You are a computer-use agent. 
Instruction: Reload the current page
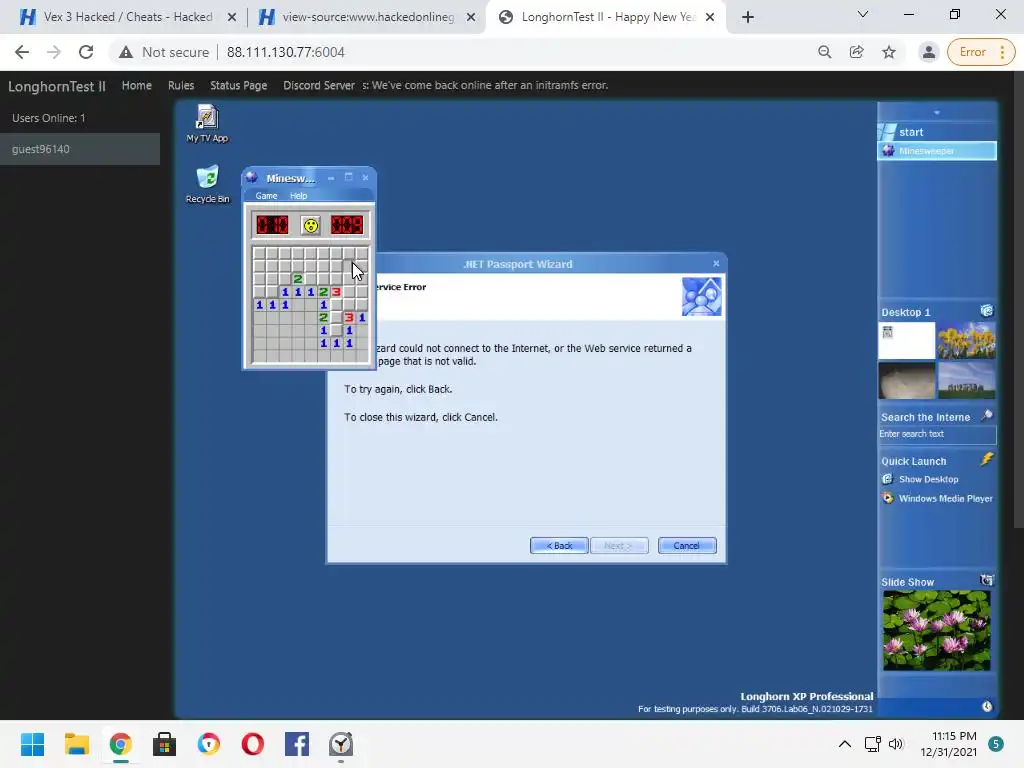[86, 52]
